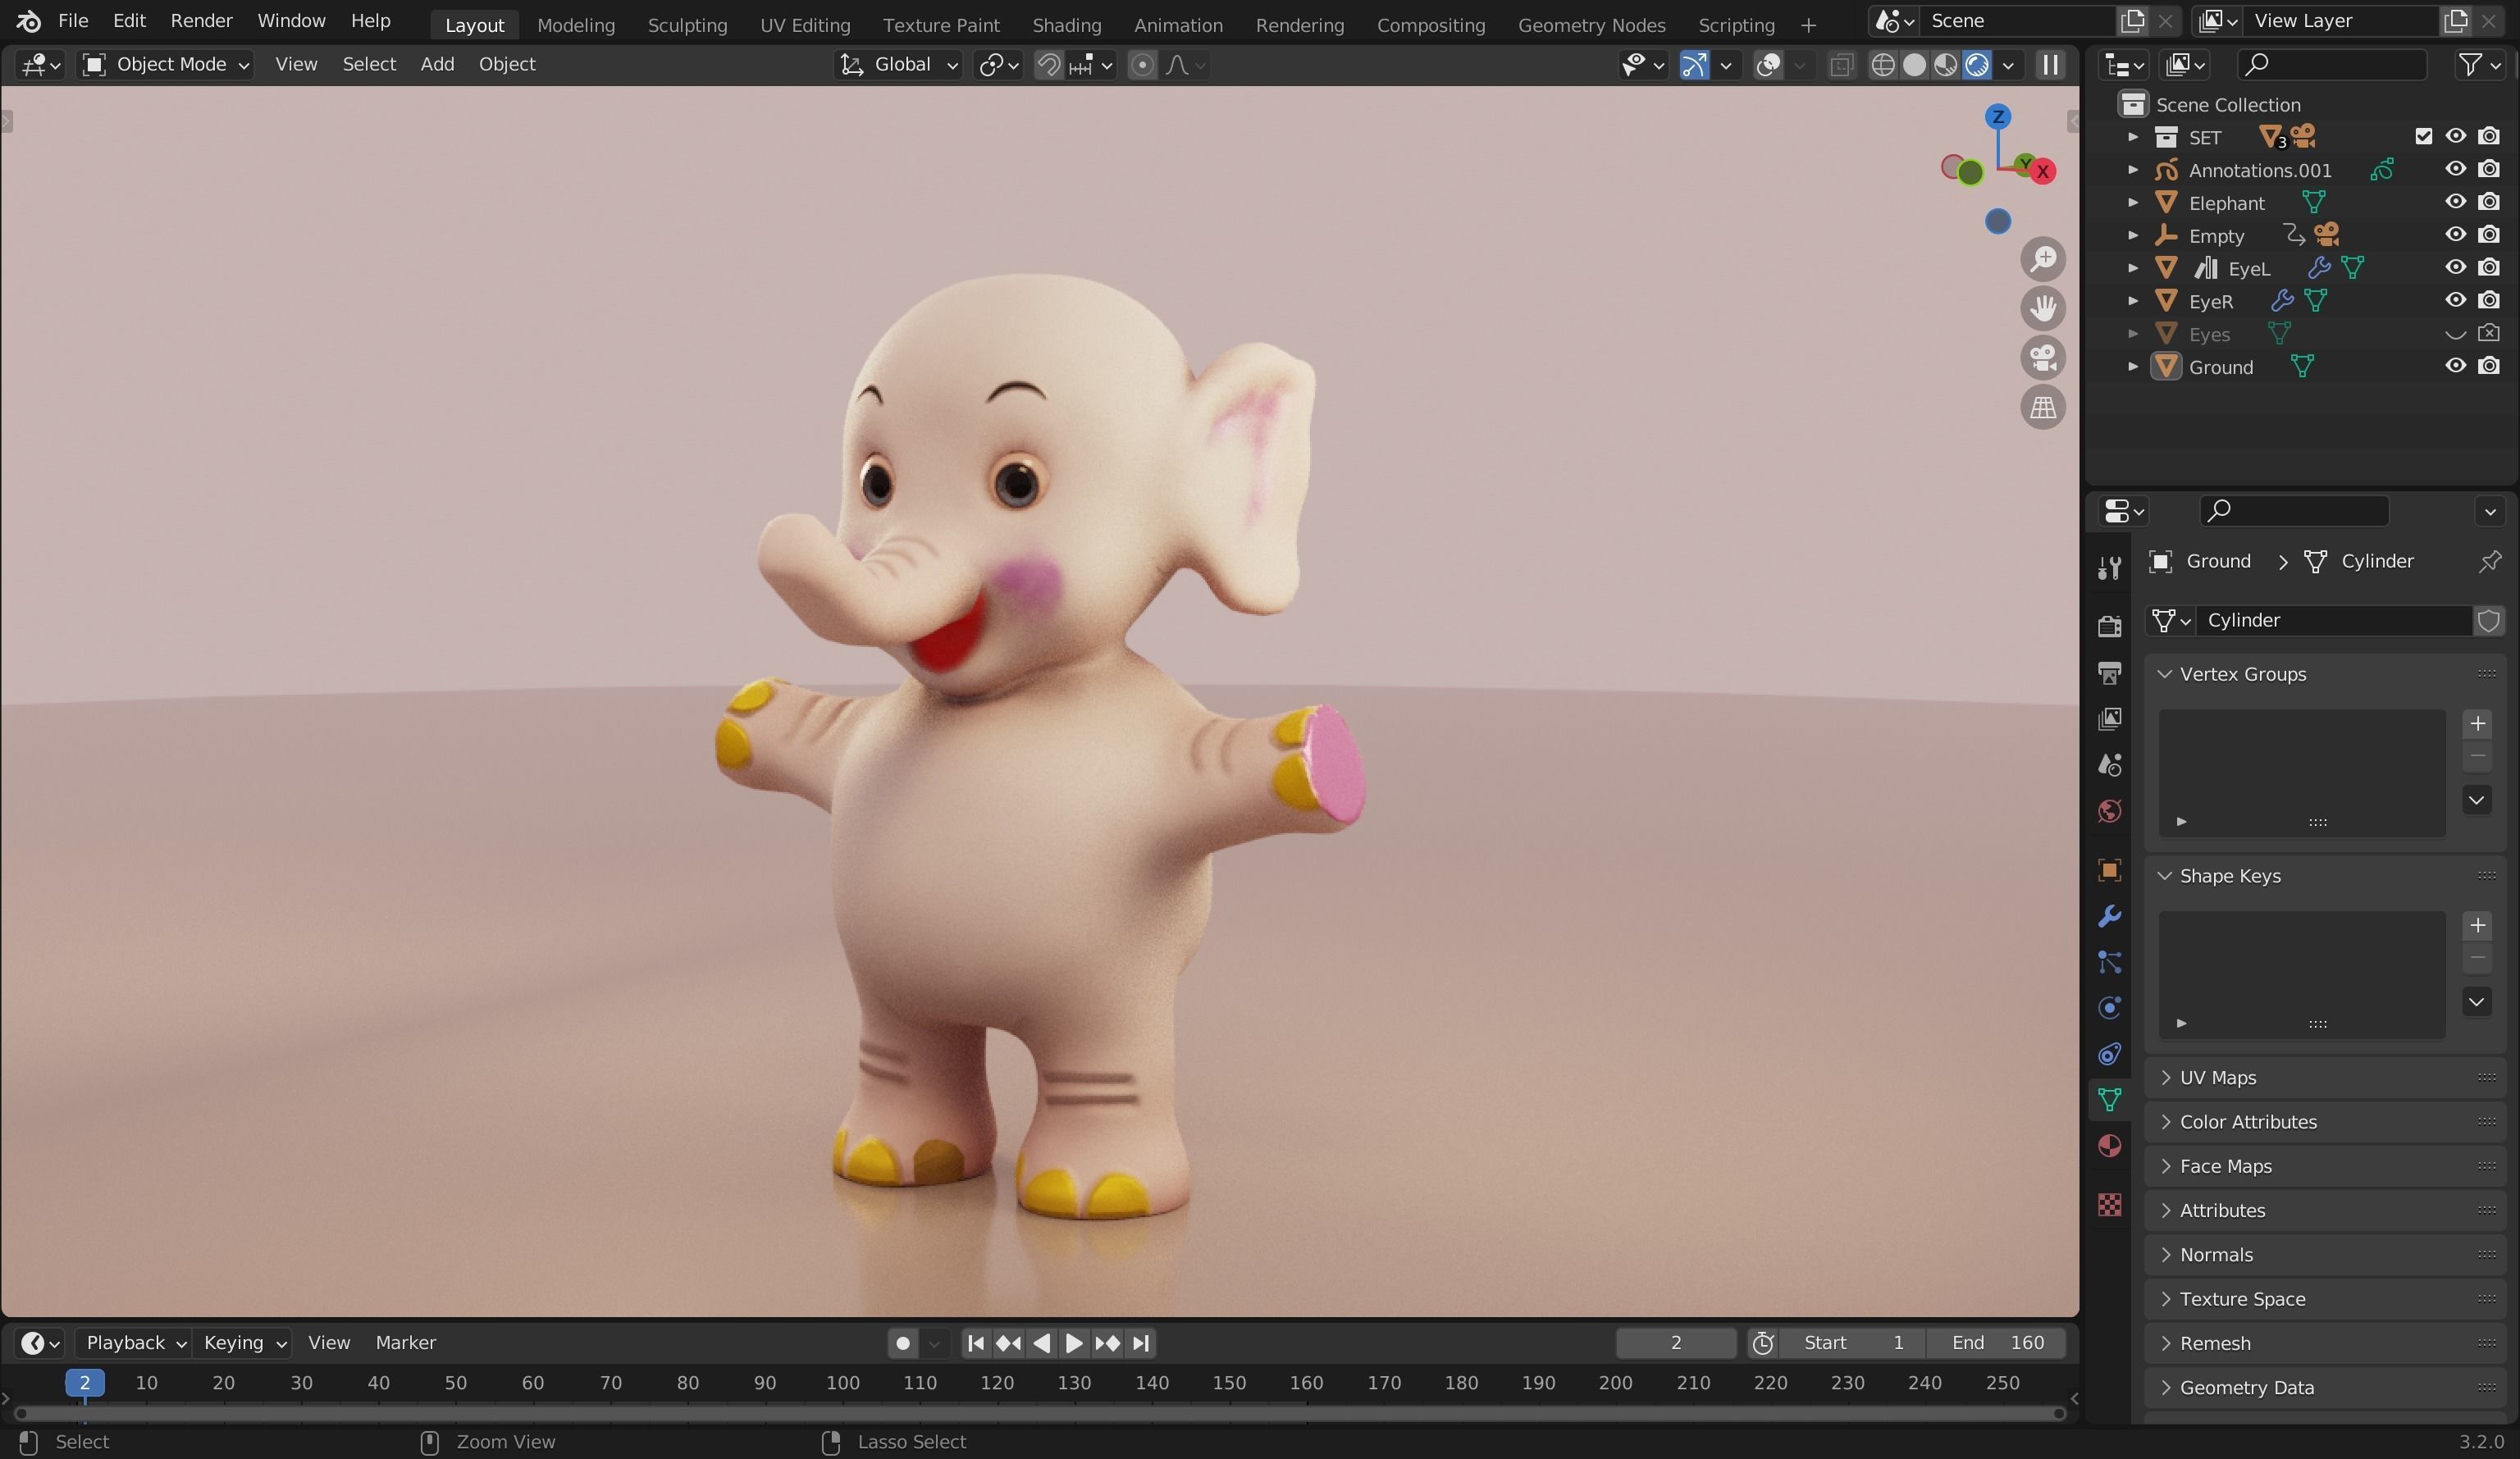Viewport: 2520px width, 1459px height.
Task: Open the Object Constraints properties tab
Action: (x=2109, y=1054)
